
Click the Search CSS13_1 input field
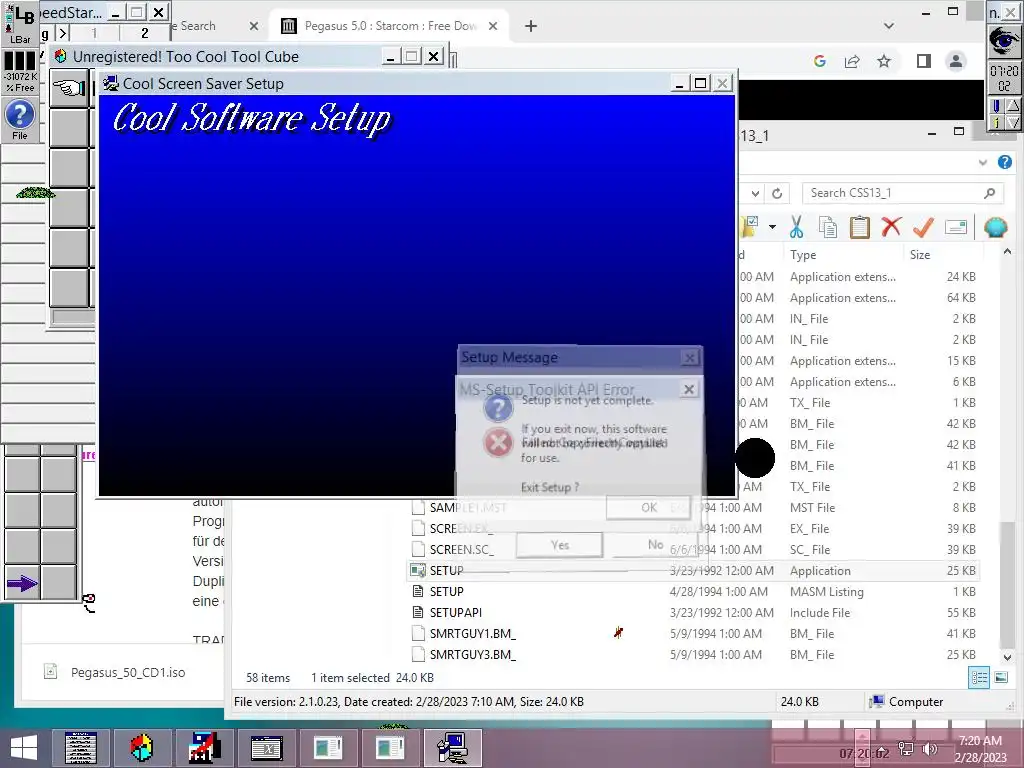(903, 193)
